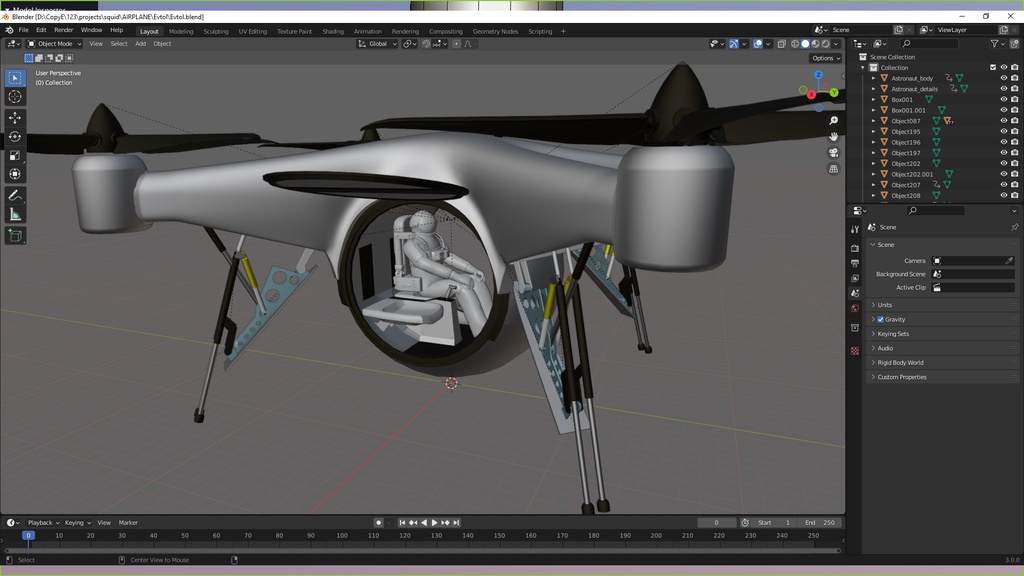
Task: Open the Keying menu in the timeline
Action: click(76, 523)
